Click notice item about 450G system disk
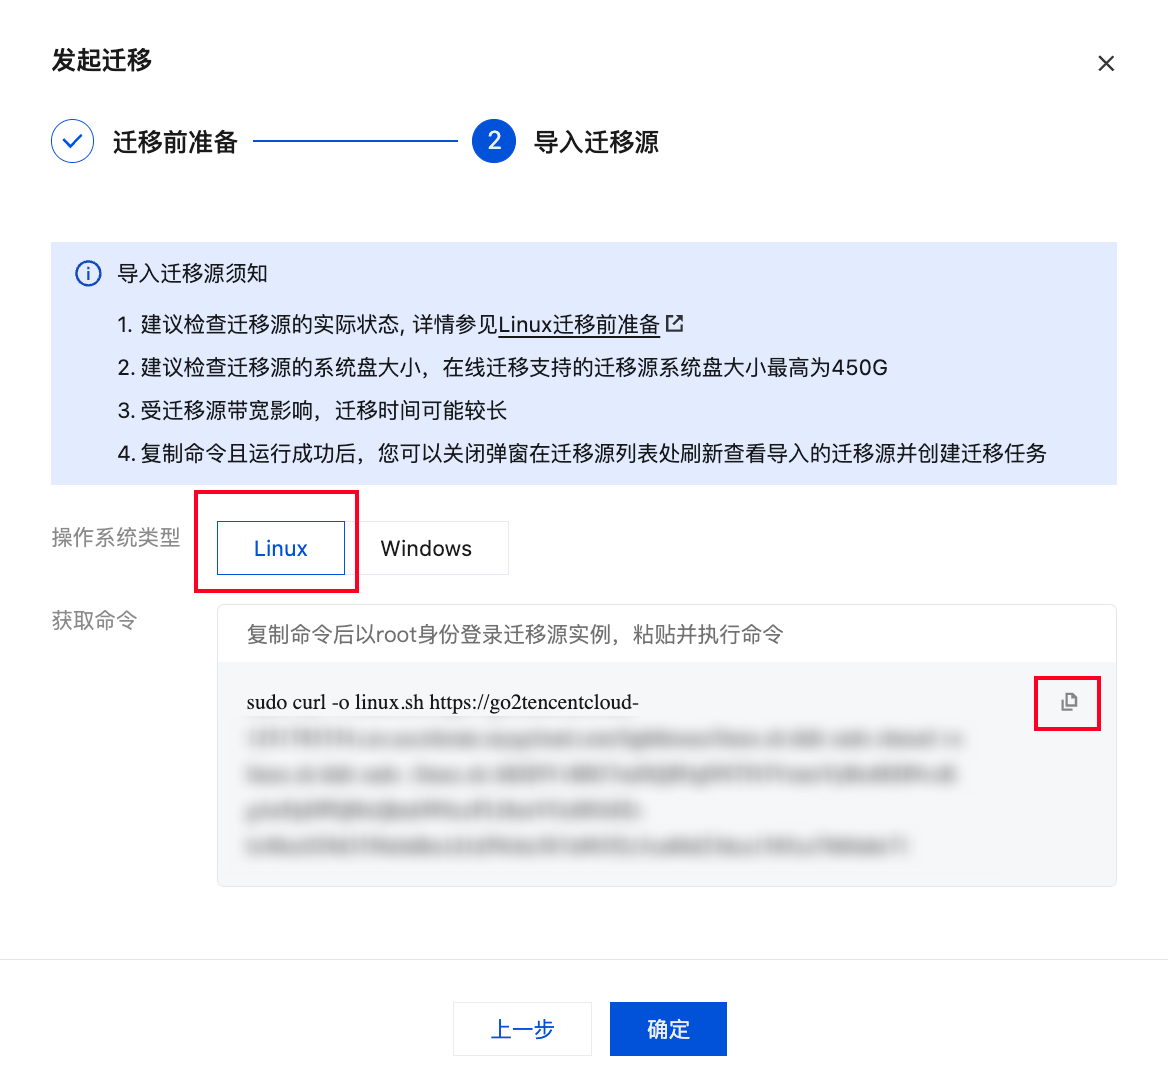1168x1092 pixels. (503, 367)
